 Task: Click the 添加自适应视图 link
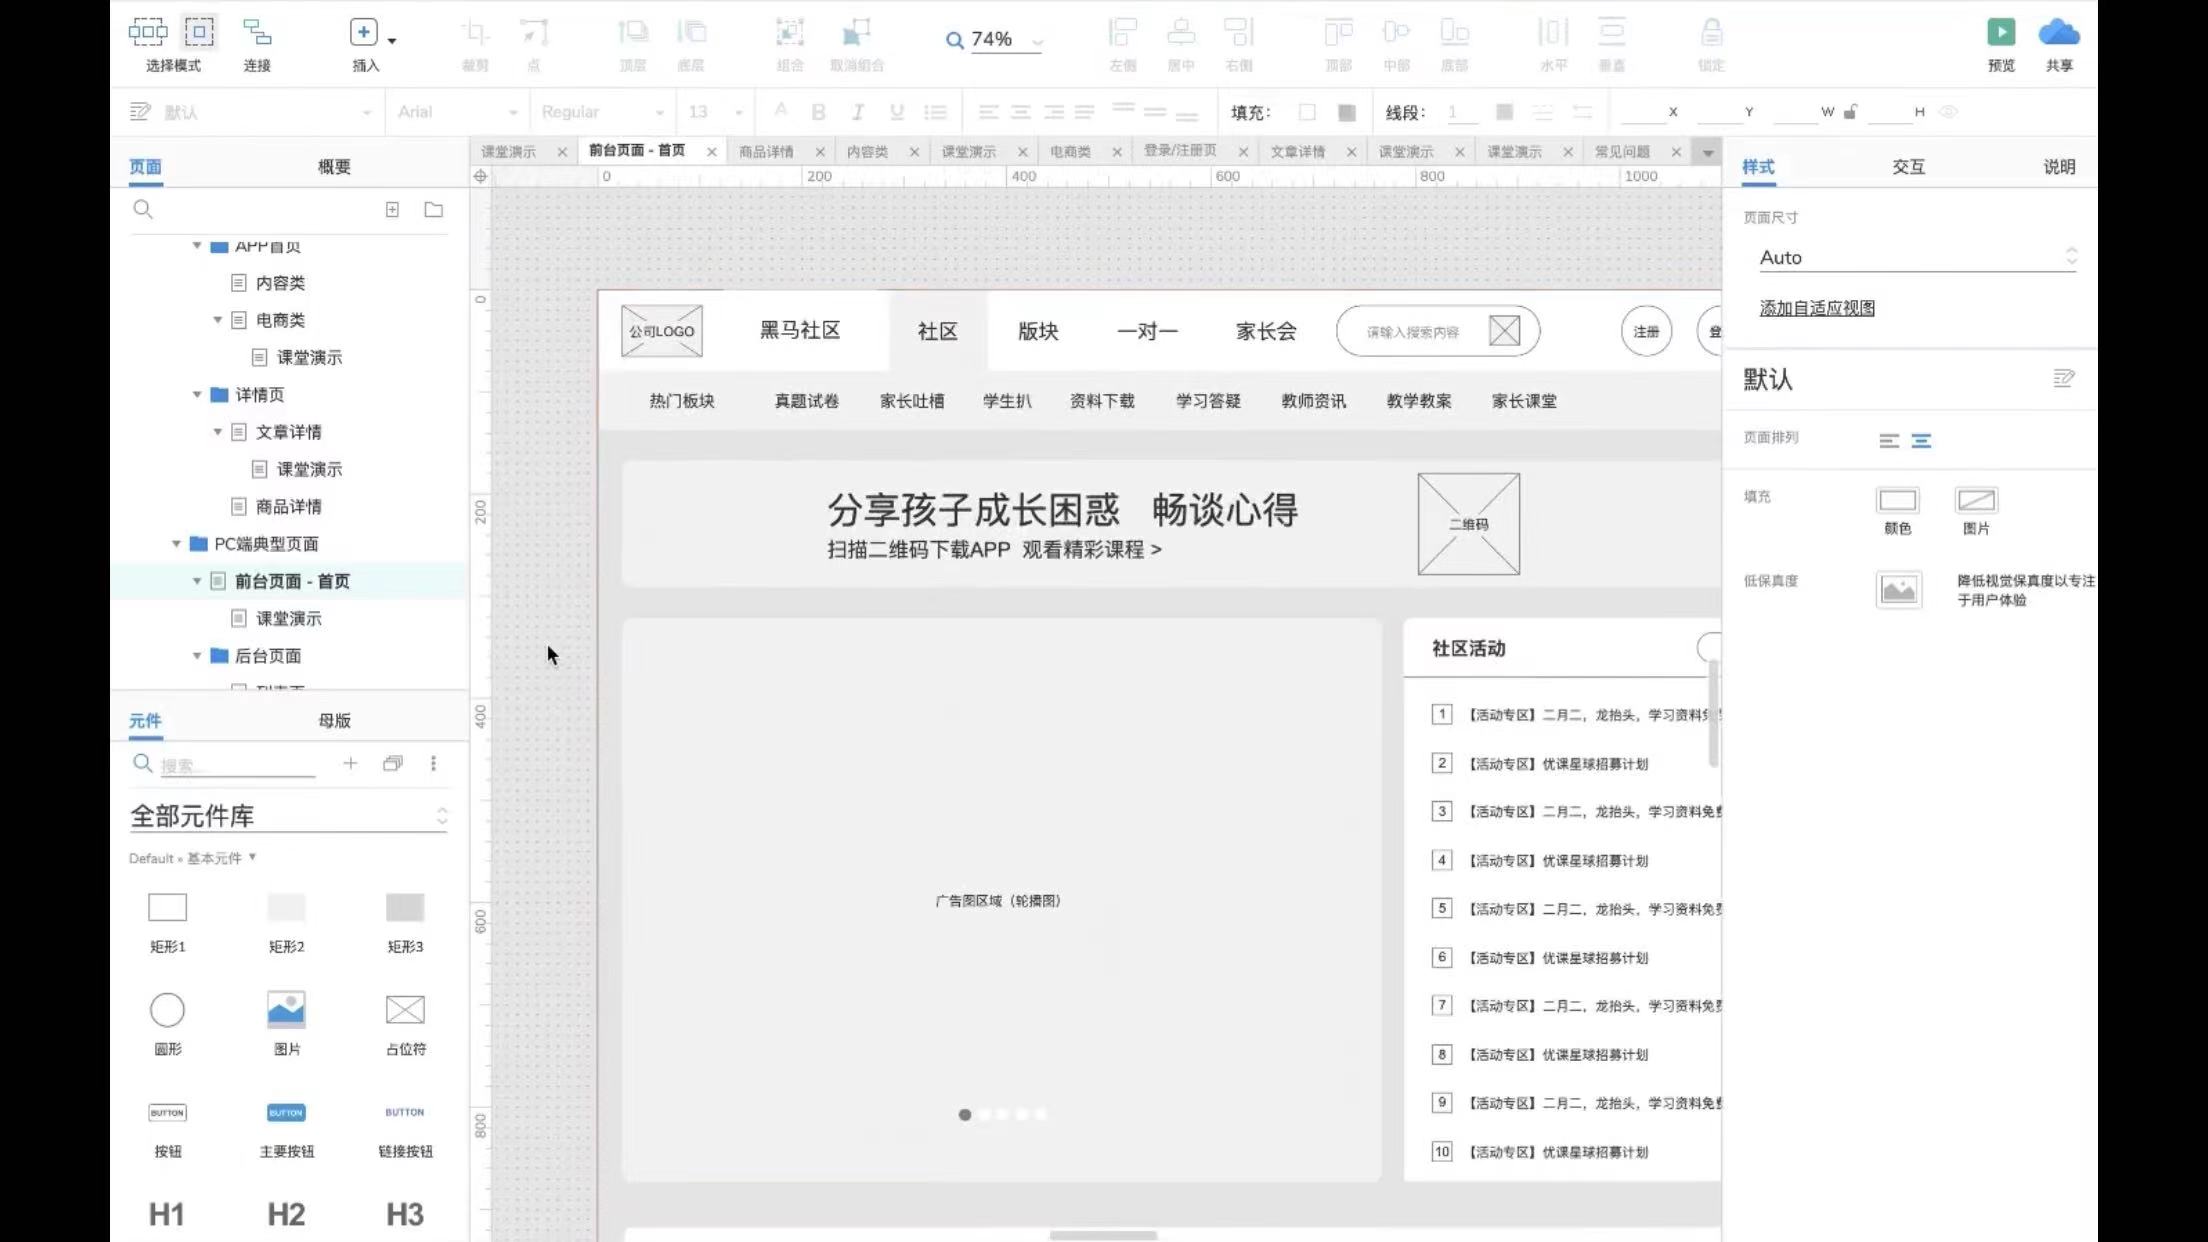click(x=1817, y=308)
